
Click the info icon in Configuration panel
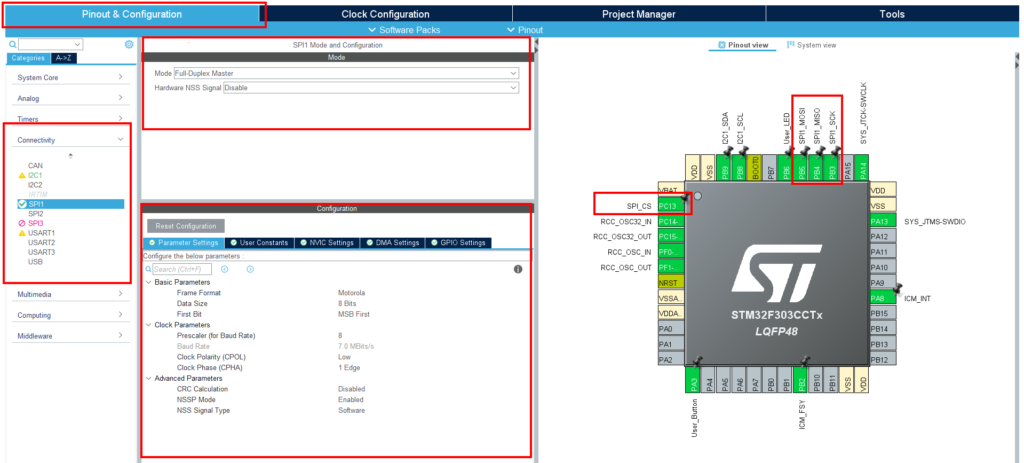(518, 269)
